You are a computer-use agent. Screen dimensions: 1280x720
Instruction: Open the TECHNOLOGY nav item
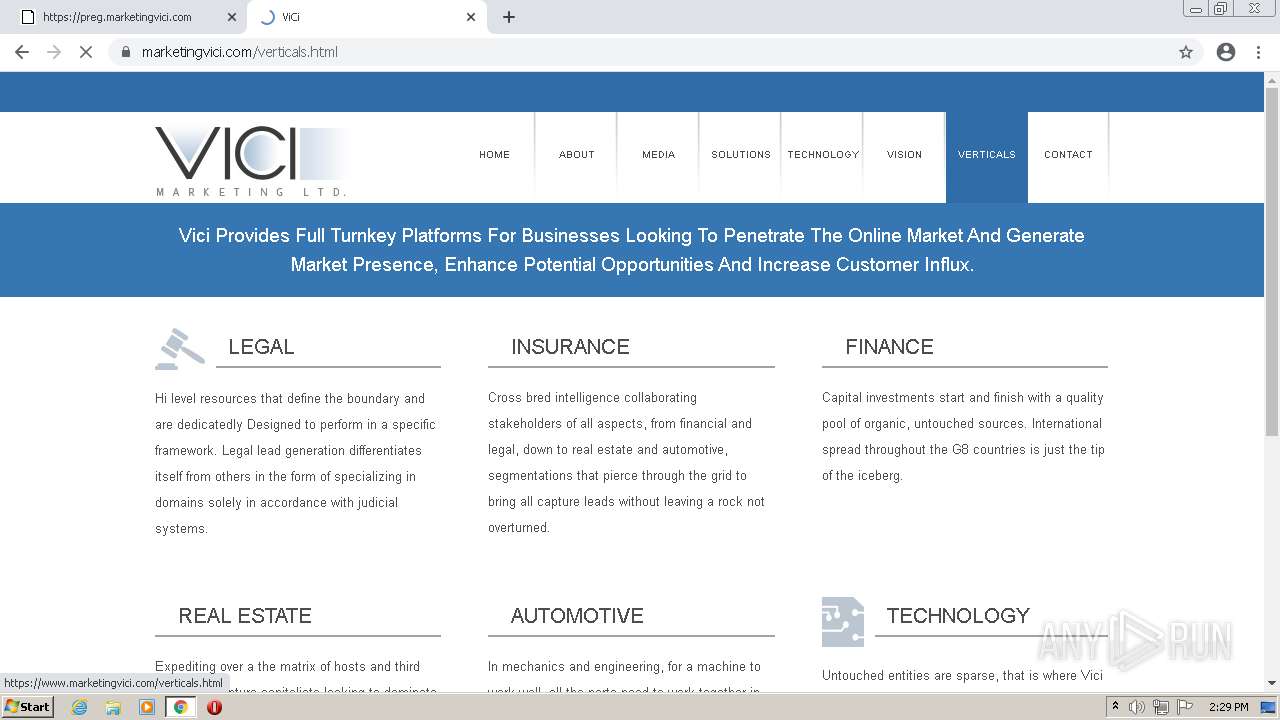pos(823,155)
